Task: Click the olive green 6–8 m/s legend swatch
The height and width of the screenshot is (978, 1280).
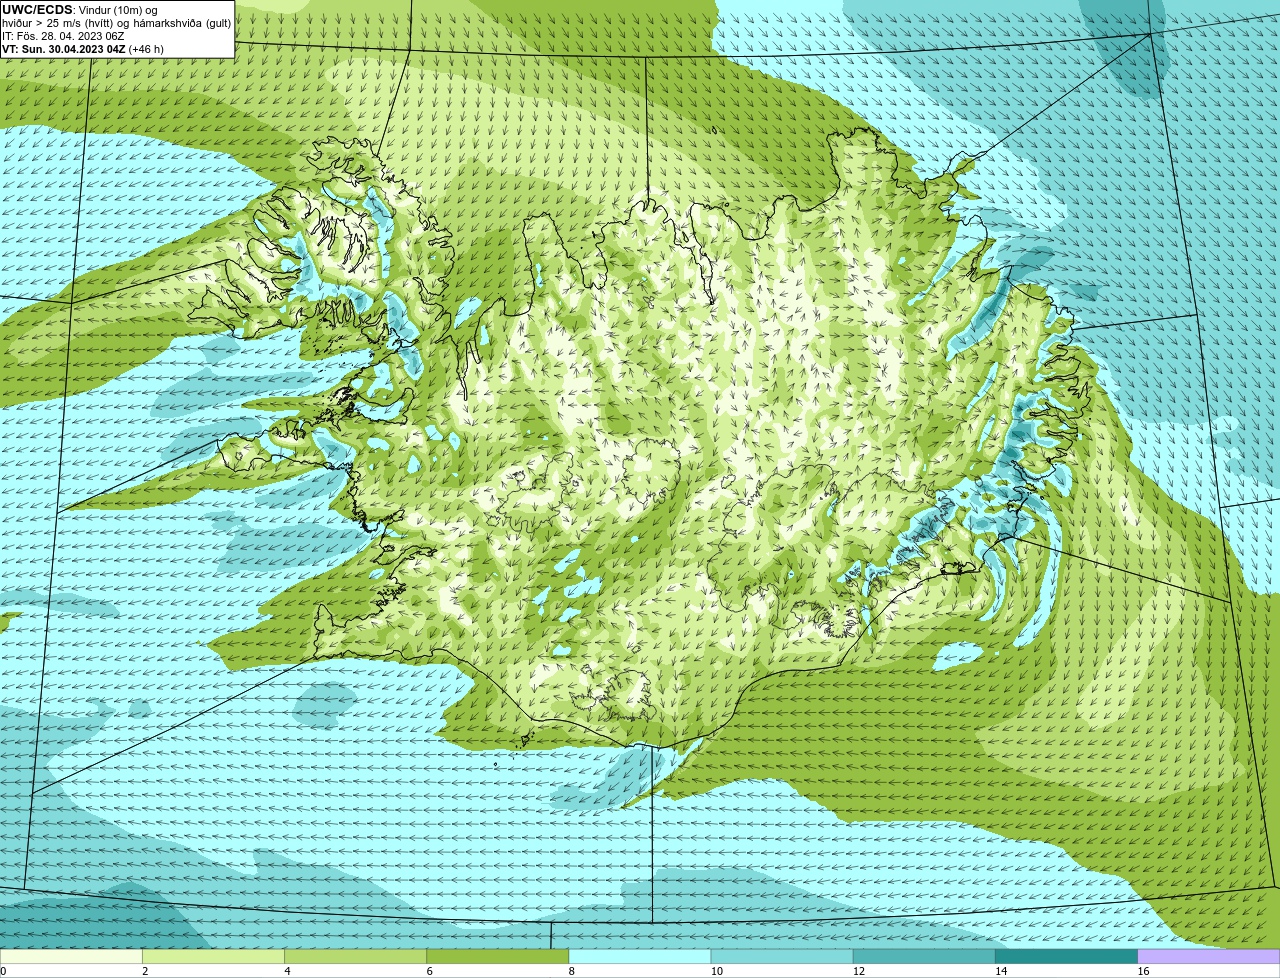Action: [497, 956]
